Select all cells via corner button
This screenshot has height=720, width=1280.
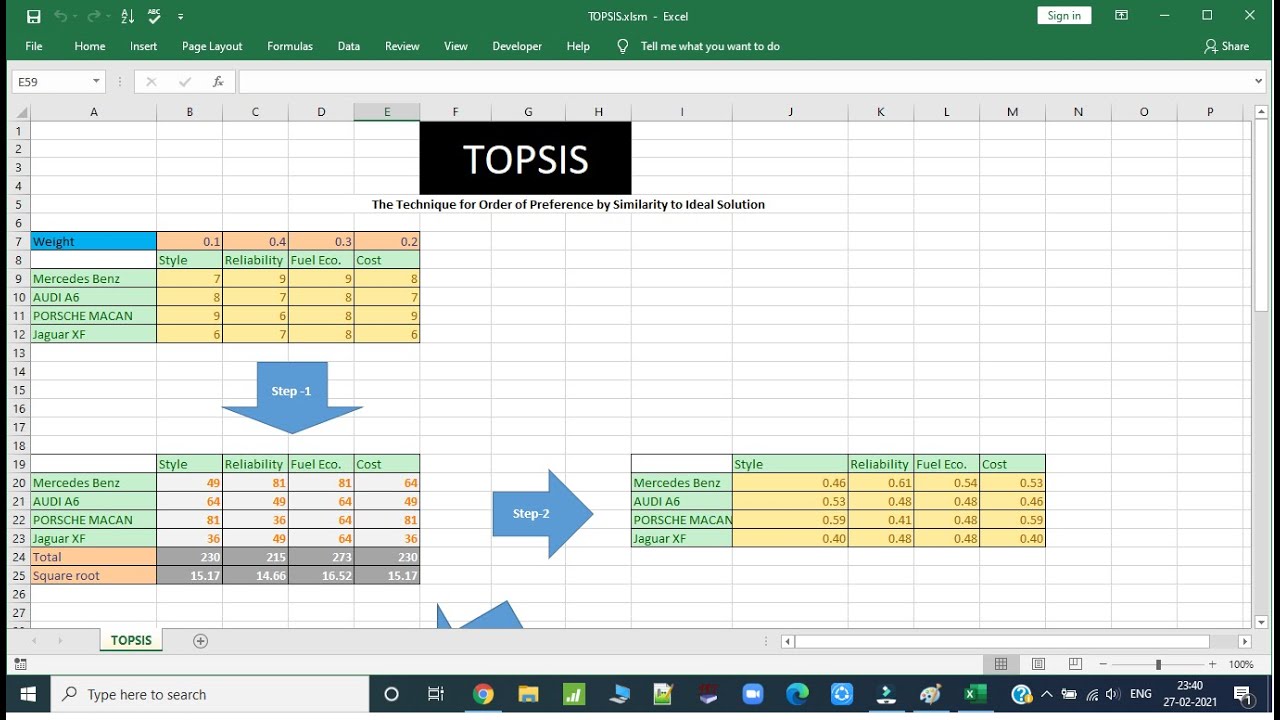(20, 112)
